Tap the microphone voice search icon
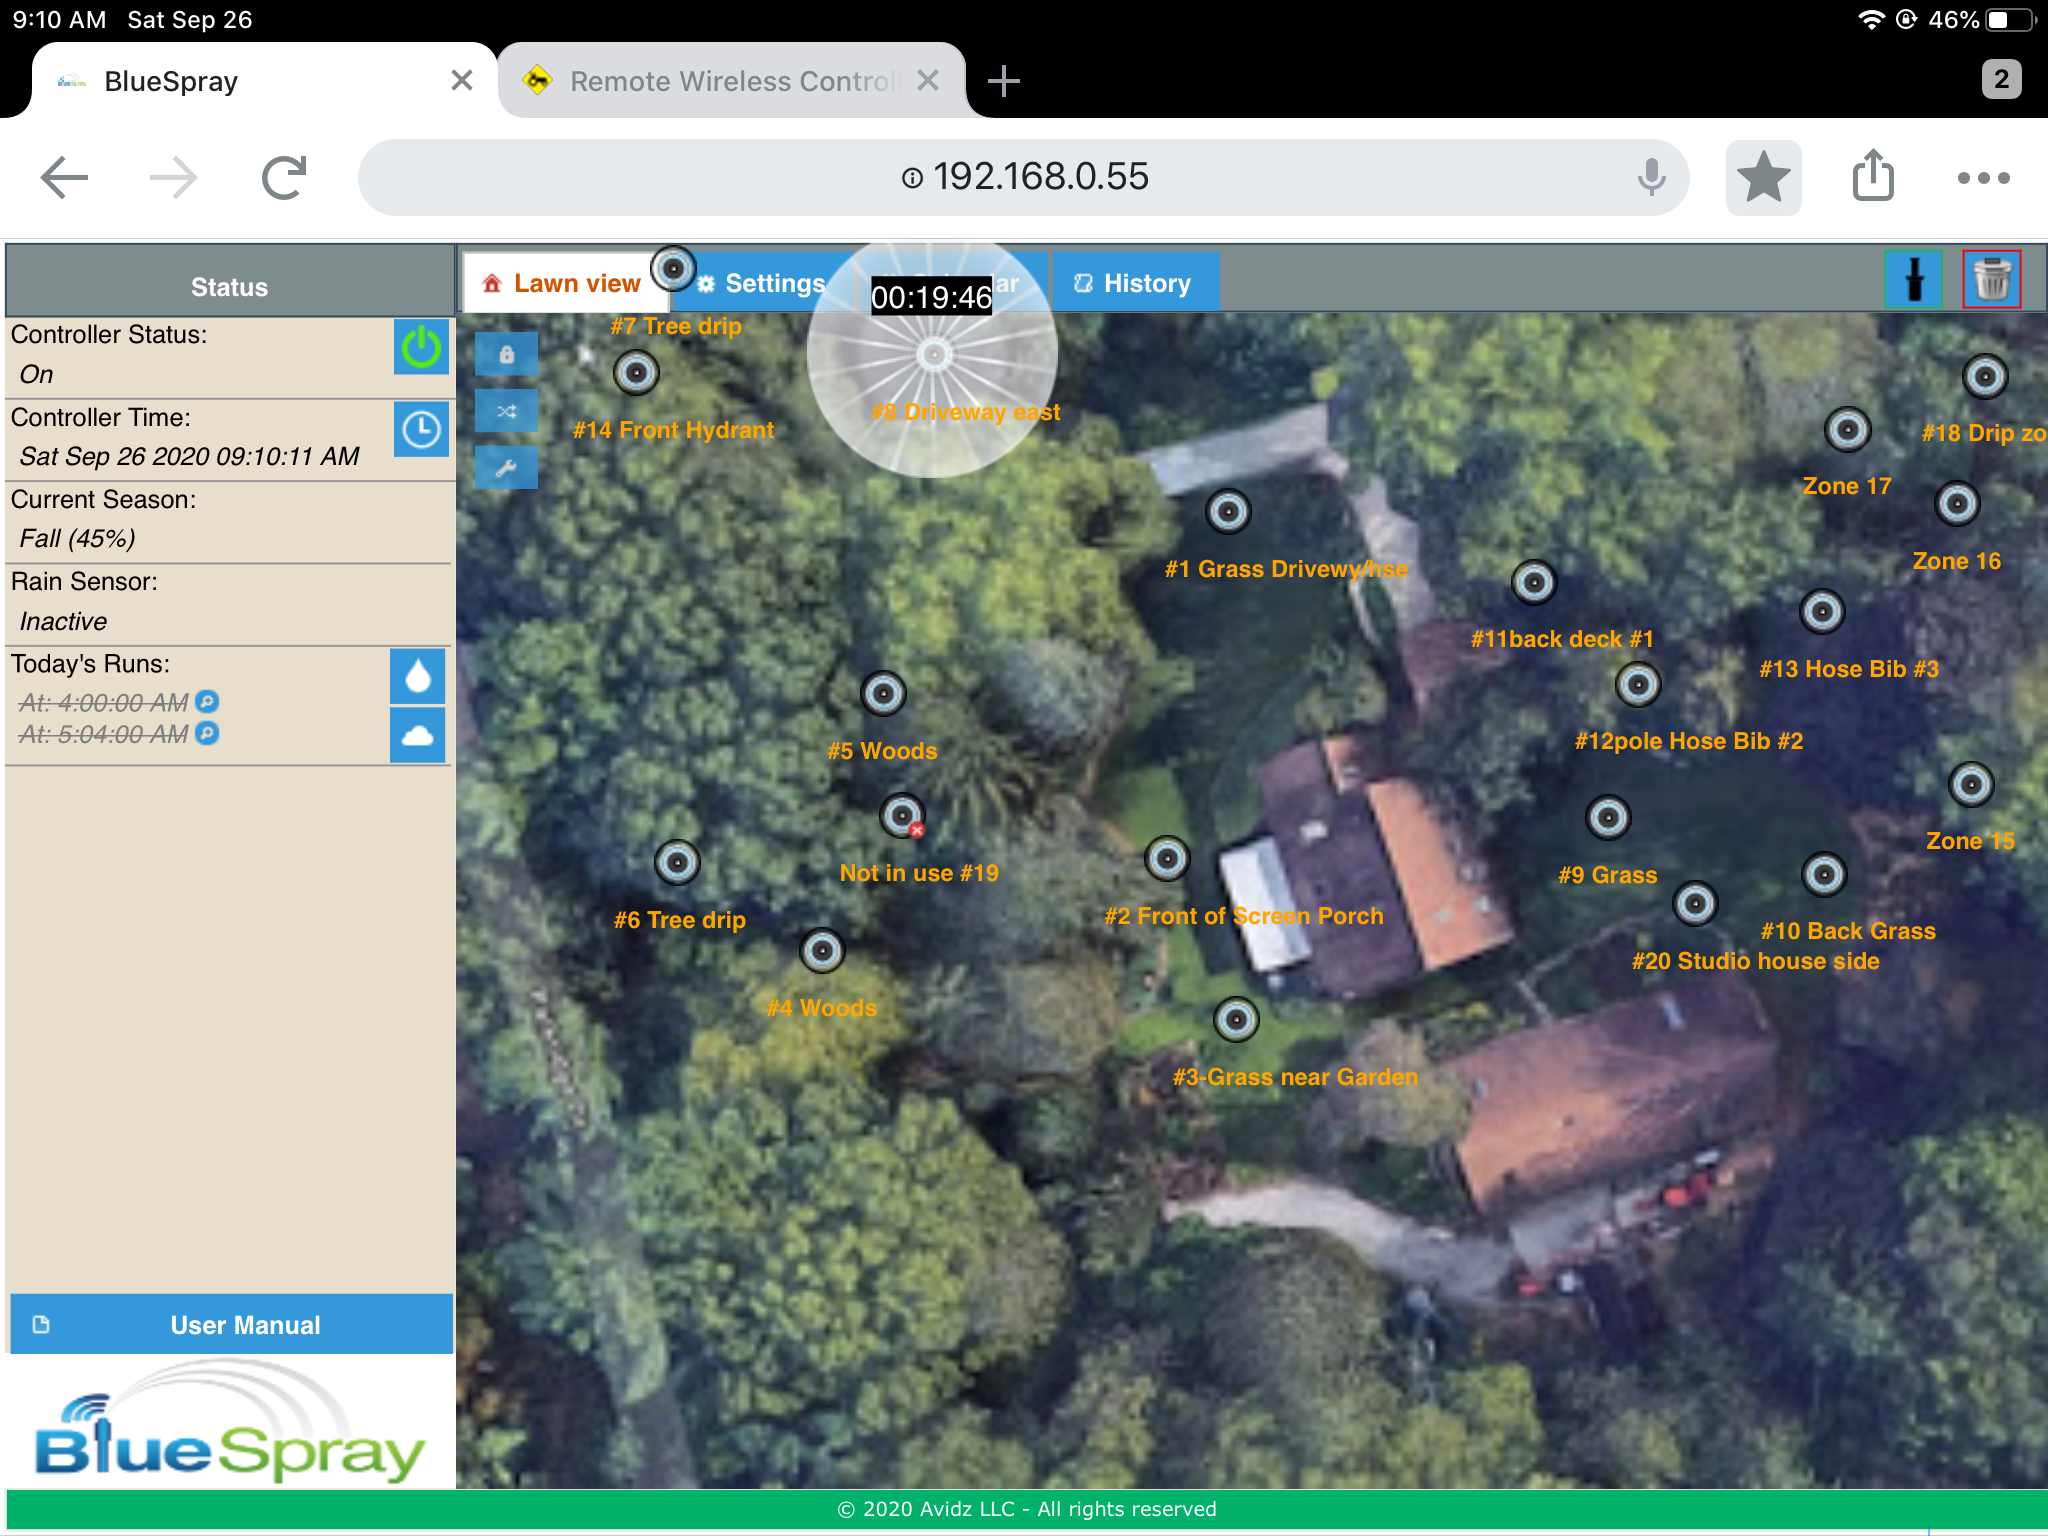This screenshot has height=1536, width=2048. (1652, 177)
